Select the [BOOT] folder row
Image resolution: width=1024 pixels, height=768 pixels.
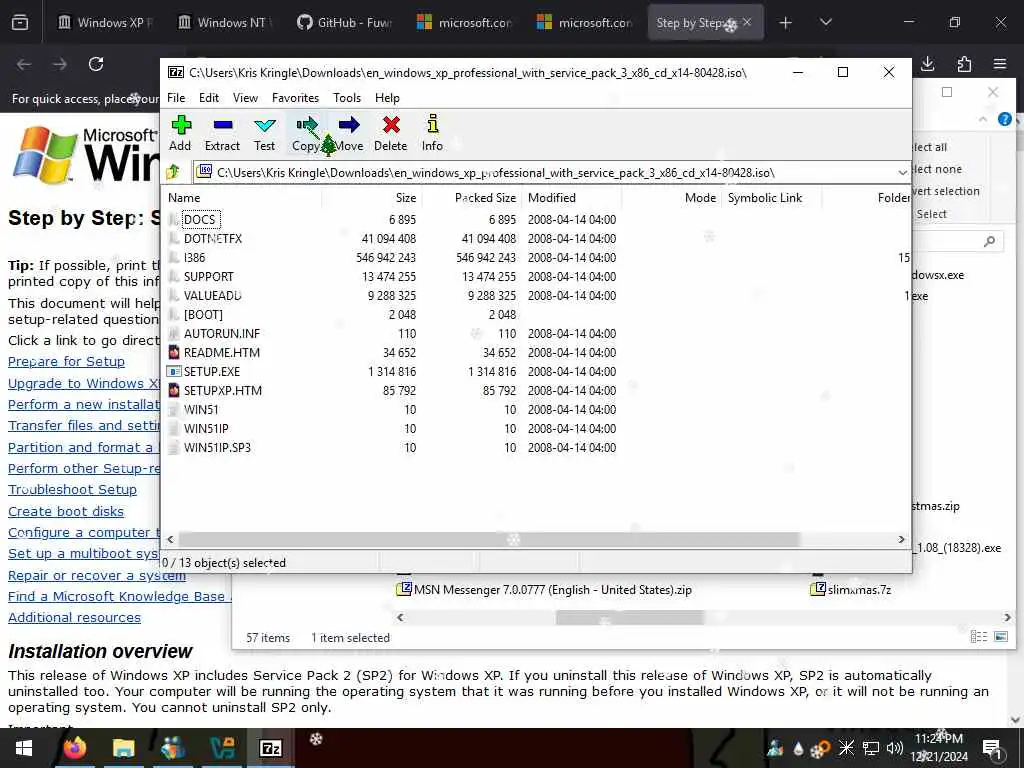pyautogui.click(x=203, y=314)
